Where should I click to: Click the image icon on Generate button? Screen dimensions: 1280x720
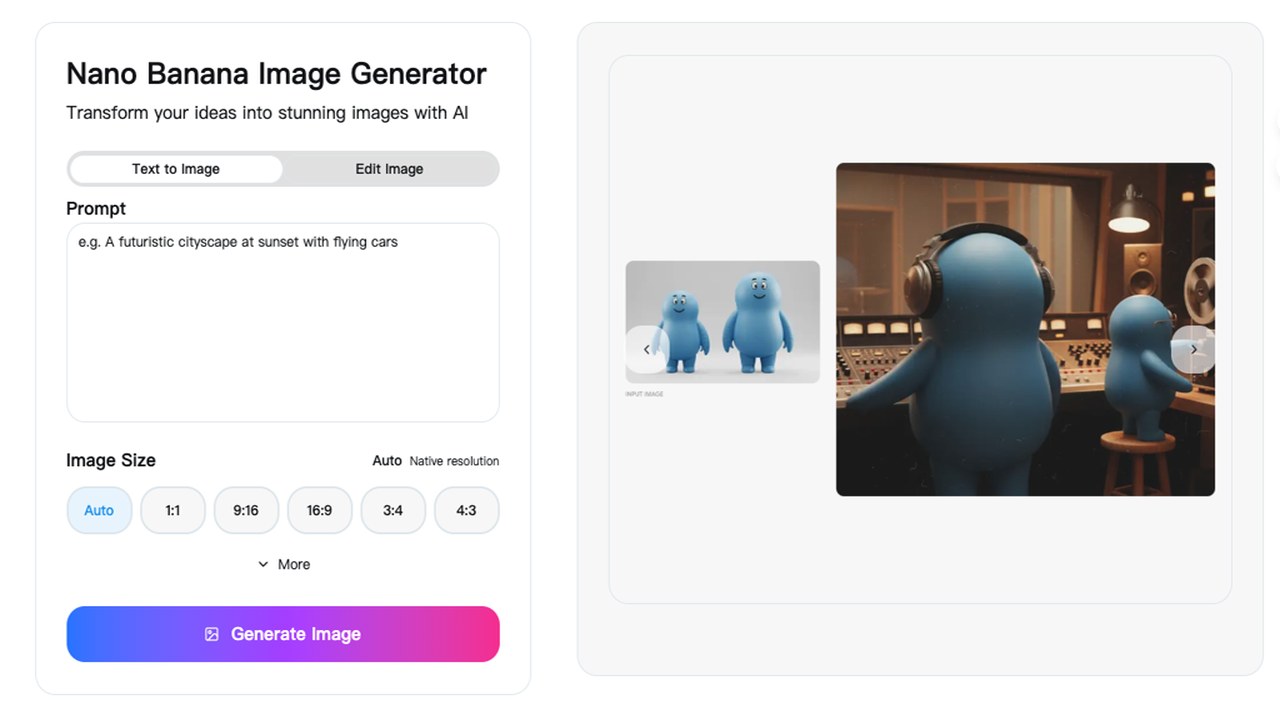(x=212, y=634)
